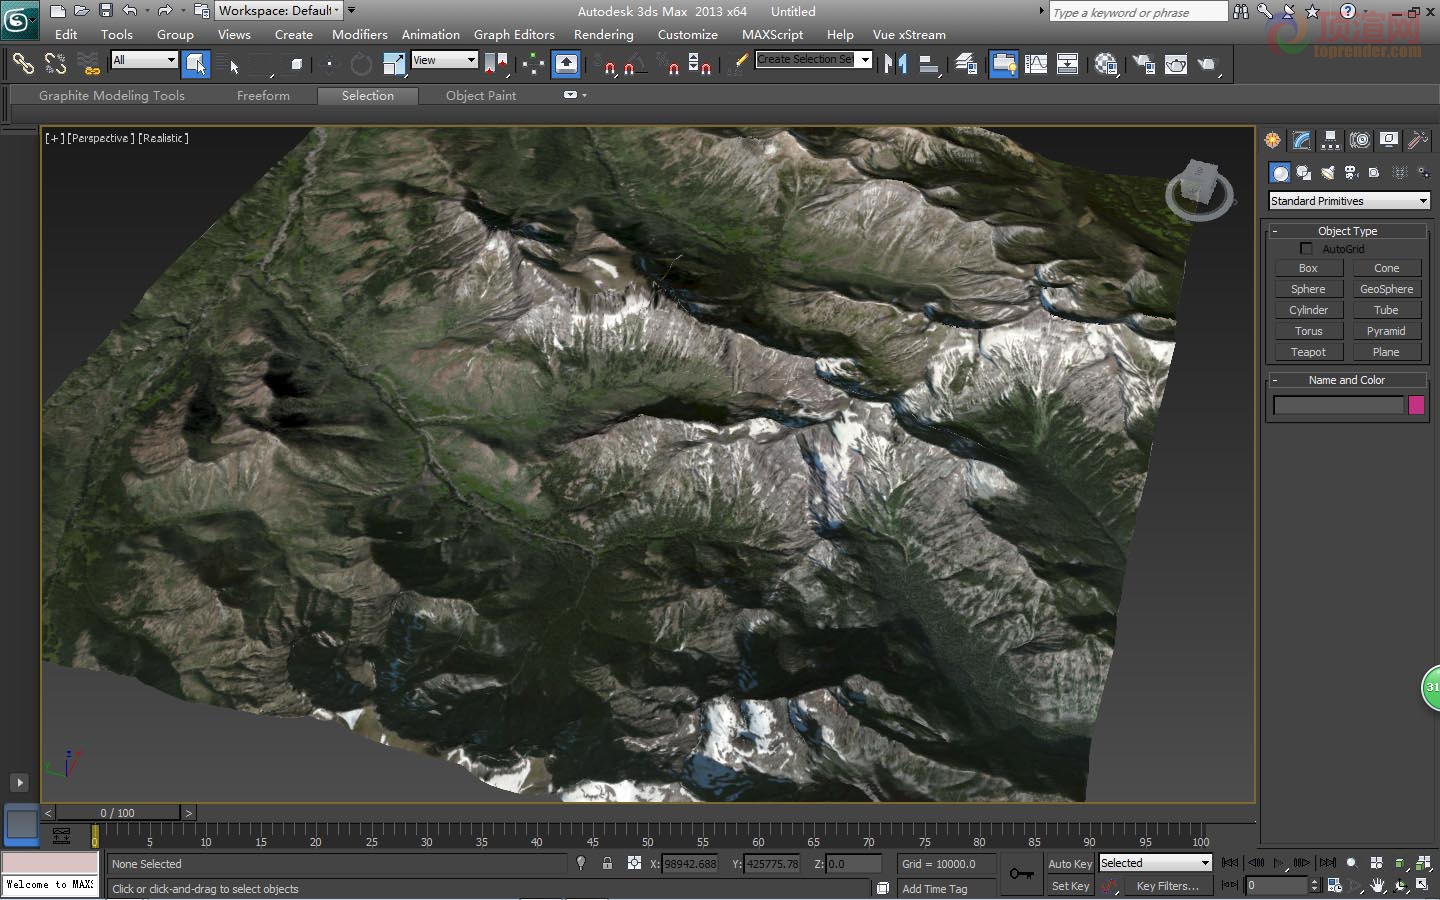1440x900 pixels.
Task: Click the Bind to Space Warp icon
Action: [89, 64]
